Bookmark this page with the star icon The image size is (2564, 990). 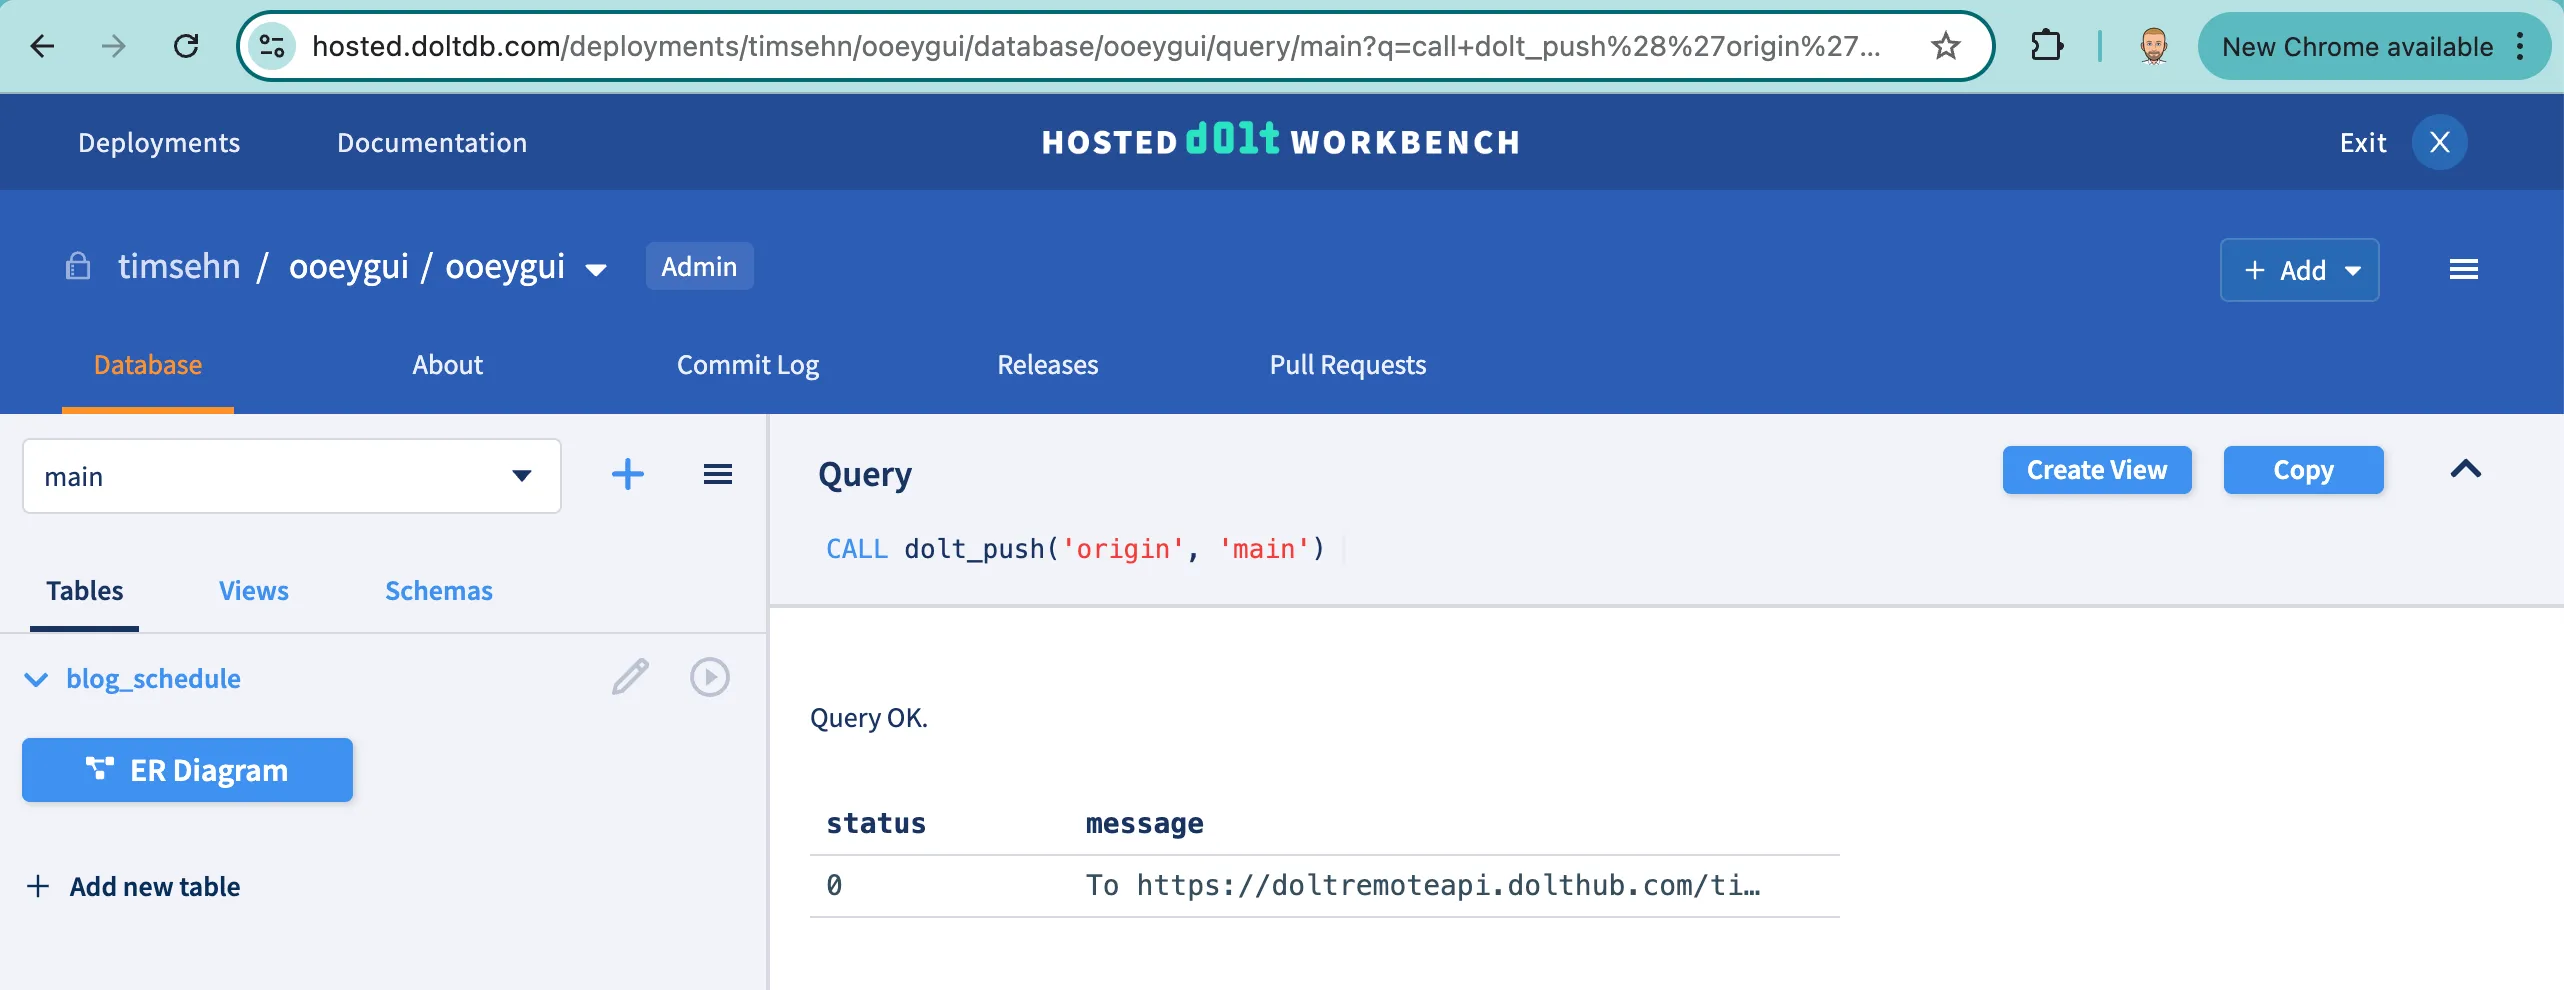pyautogui.click(x=1945, y=46)
